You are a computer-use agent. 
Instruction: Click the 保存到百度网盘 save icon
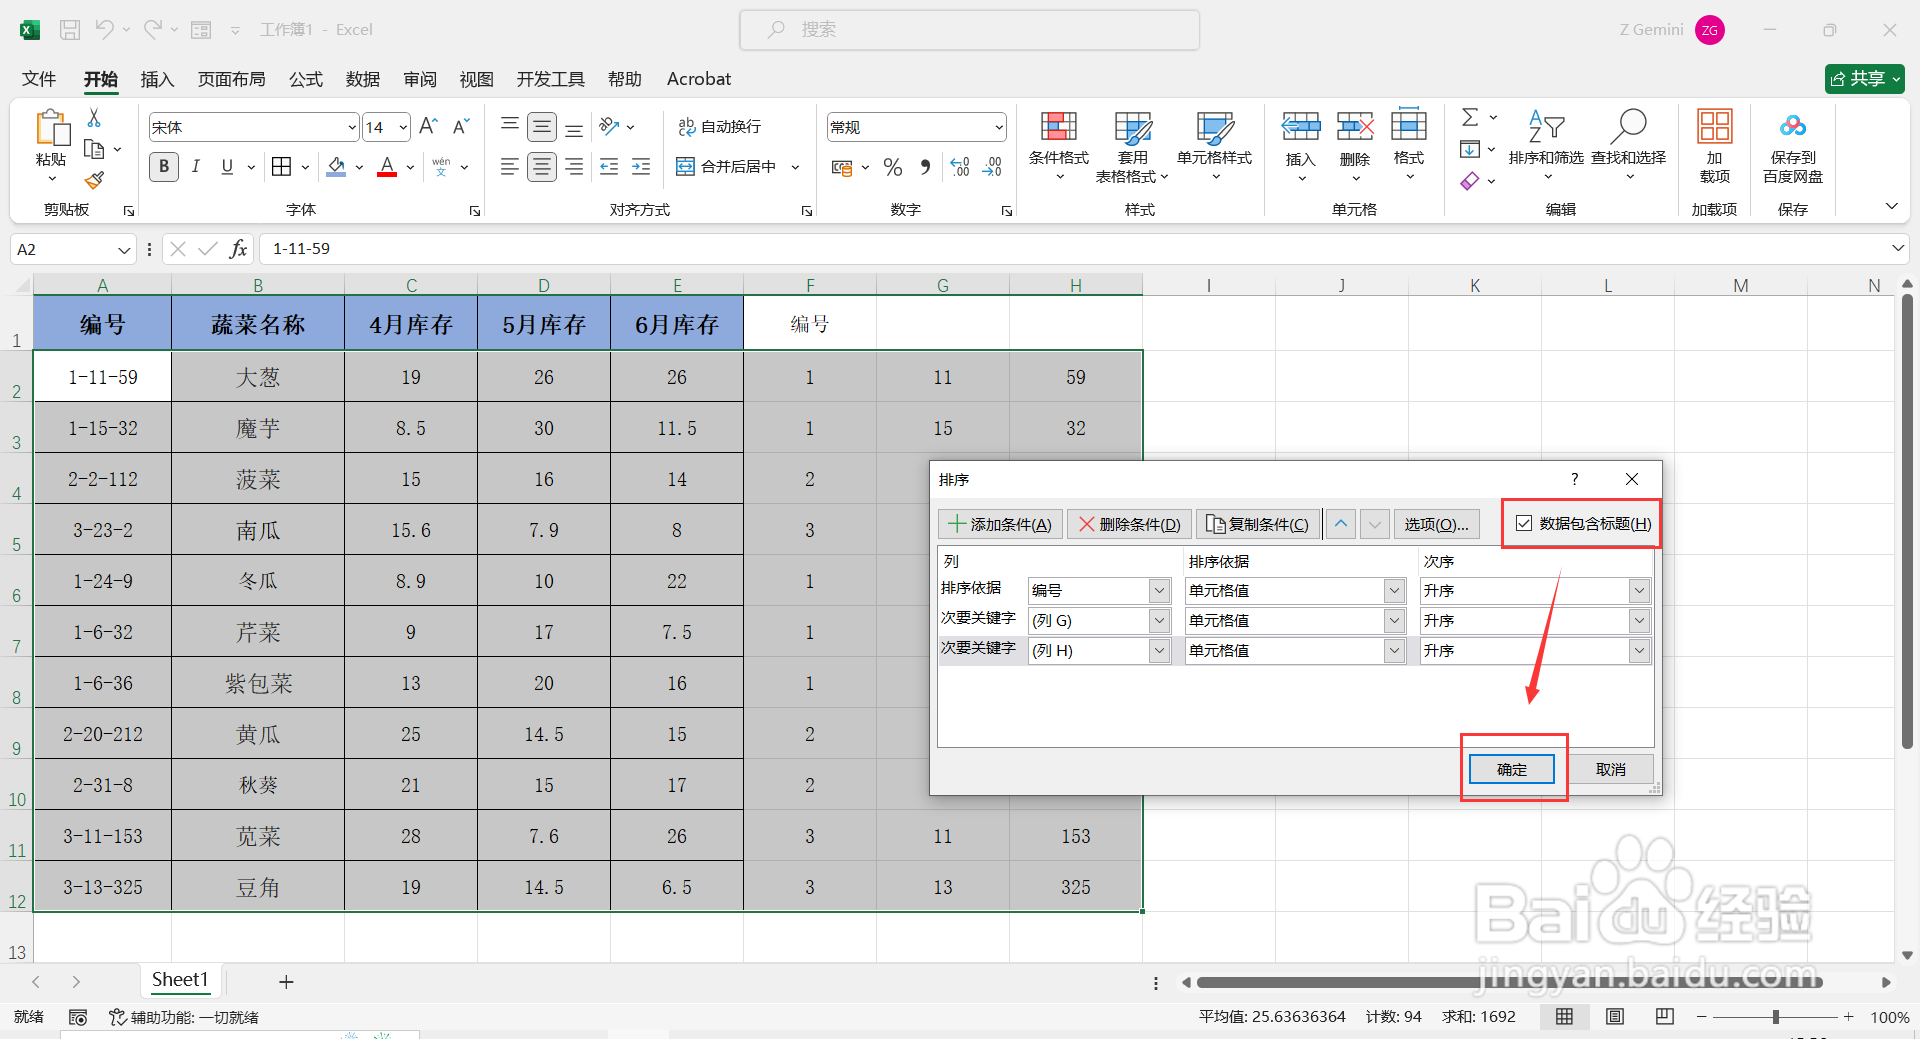point(1792,147)
